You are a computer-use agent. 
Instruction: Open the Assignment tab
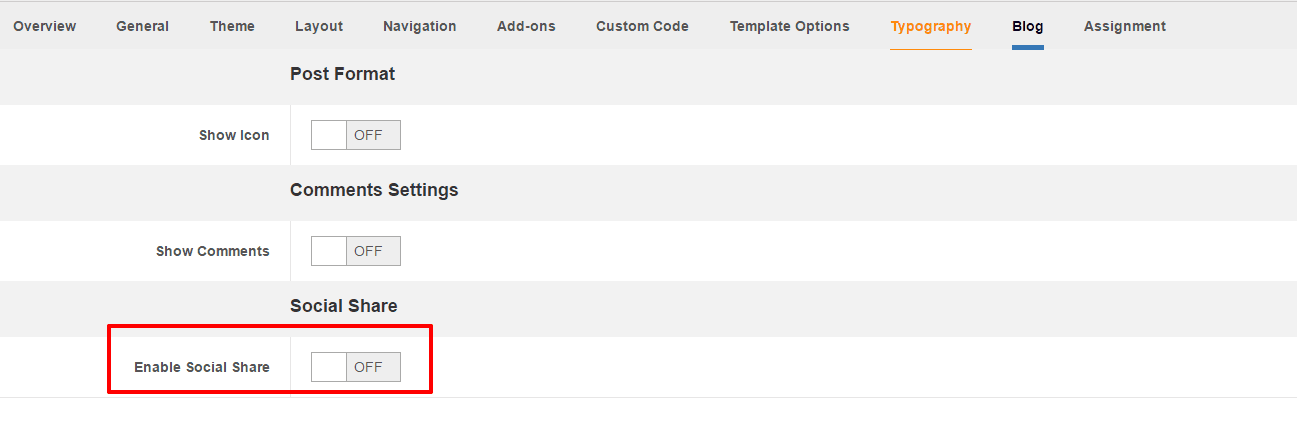tap(1125, 27)
